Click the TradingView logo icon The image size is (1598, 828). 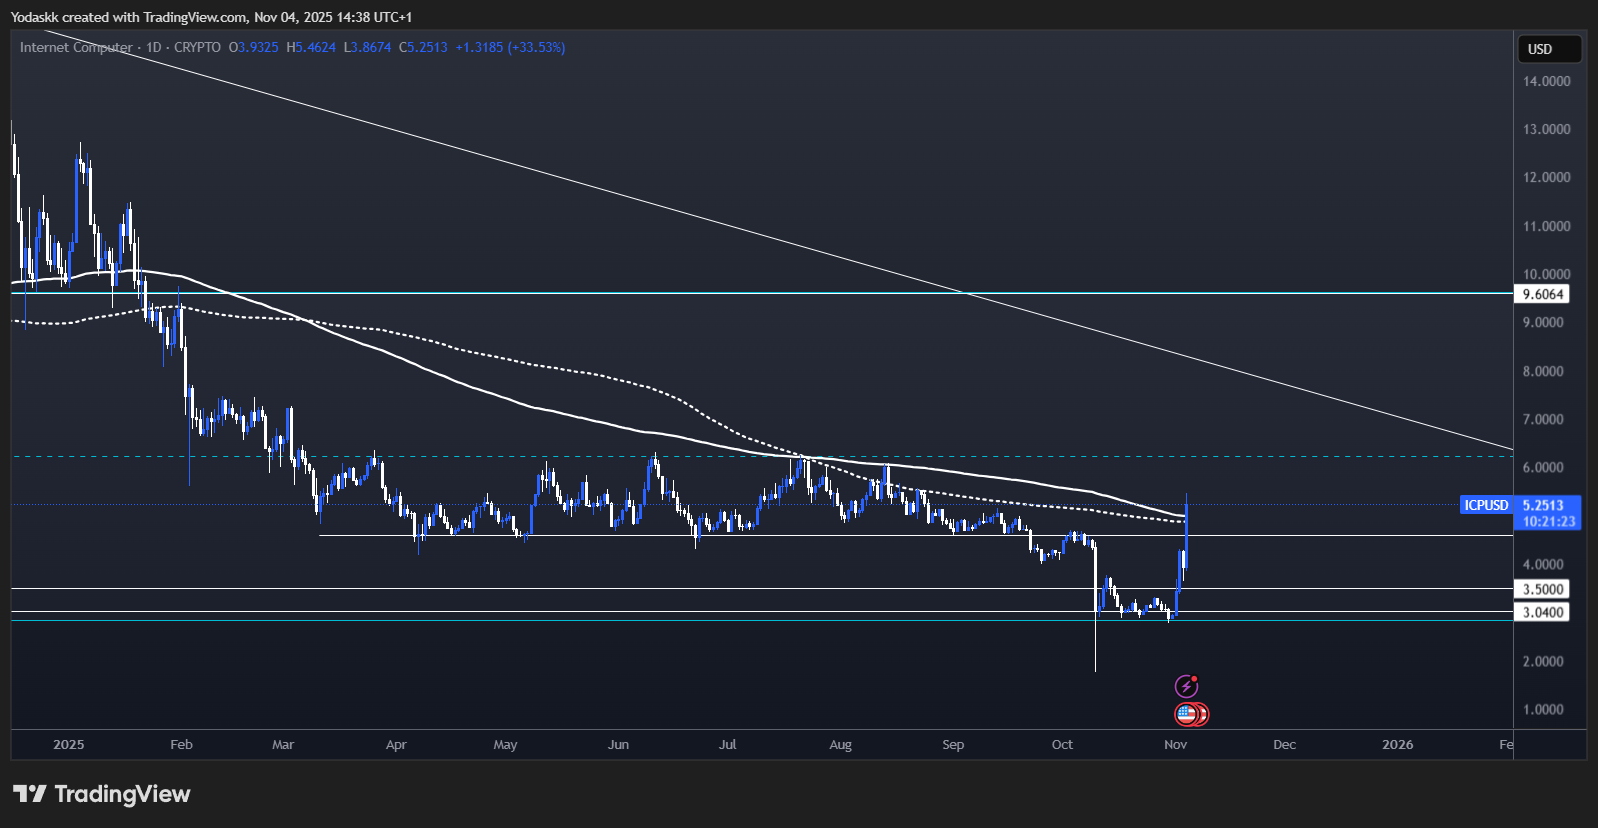pyautogui.click(x=30, y=794)
